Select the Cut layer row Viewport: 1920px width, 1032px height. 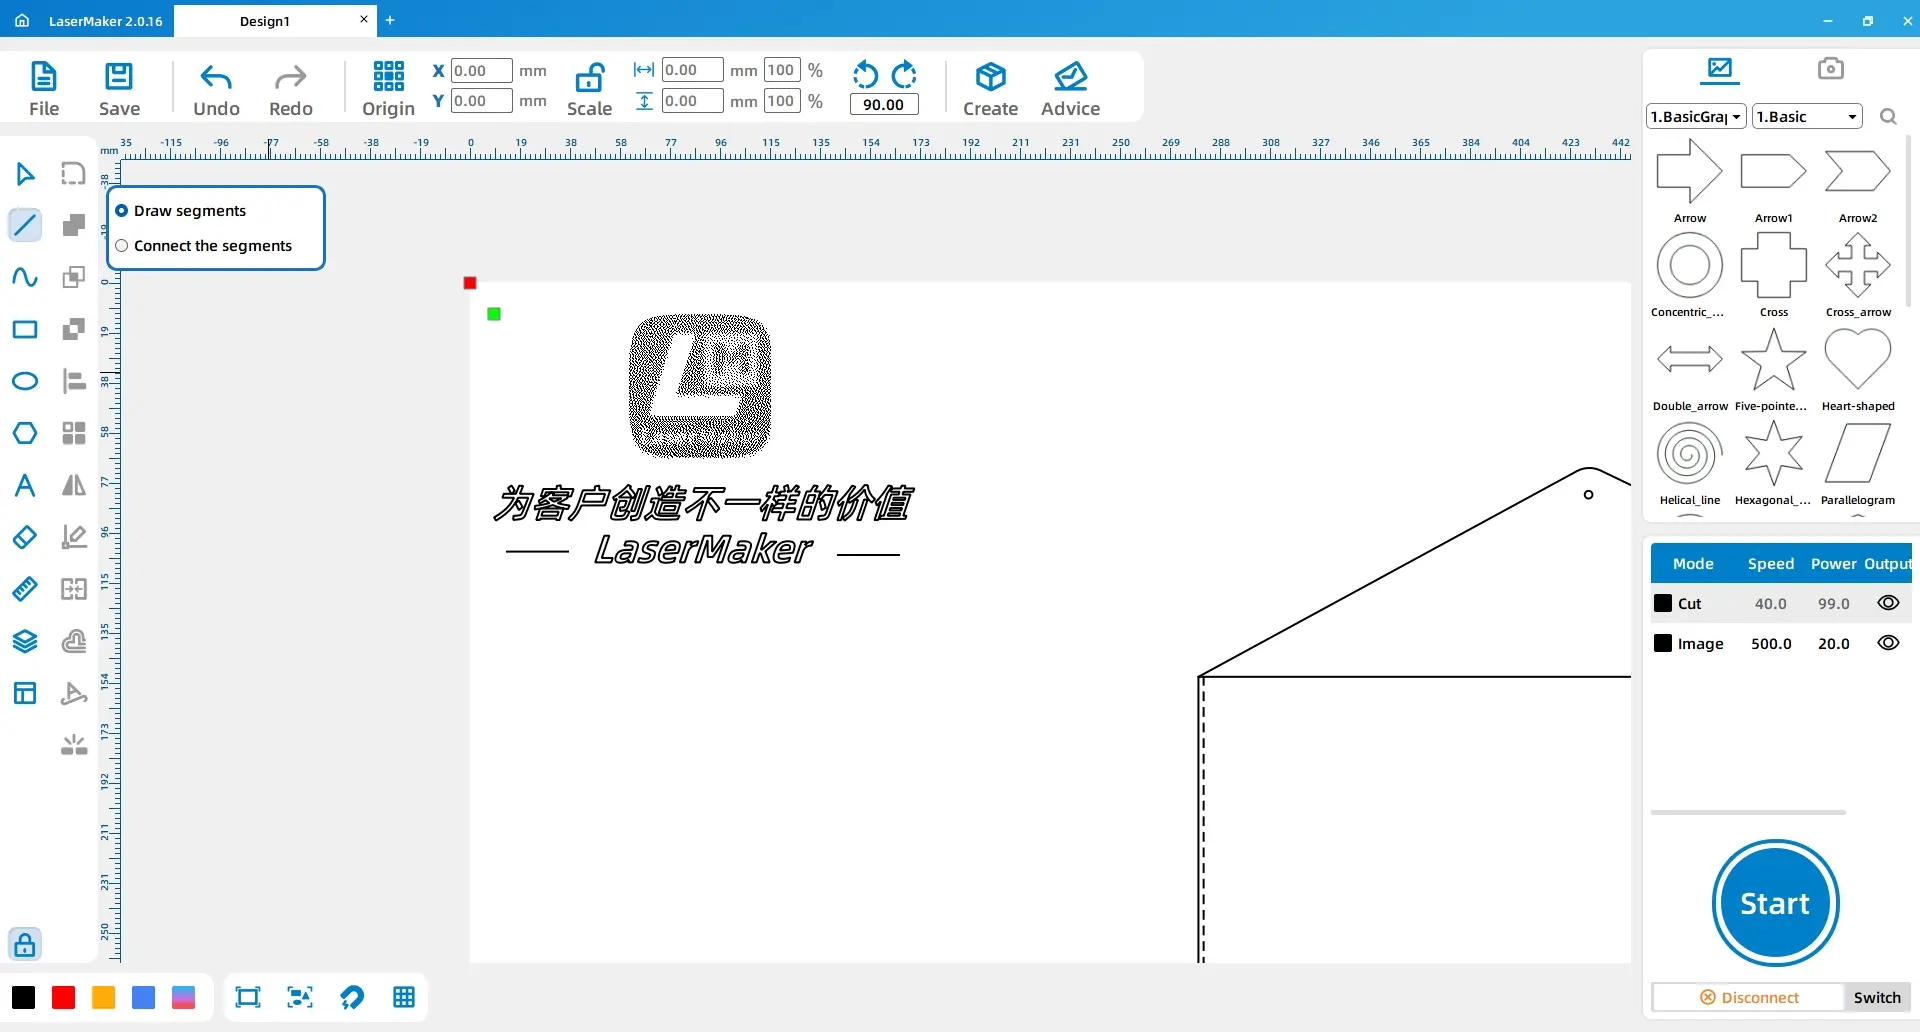click(x=1780, y=603)
